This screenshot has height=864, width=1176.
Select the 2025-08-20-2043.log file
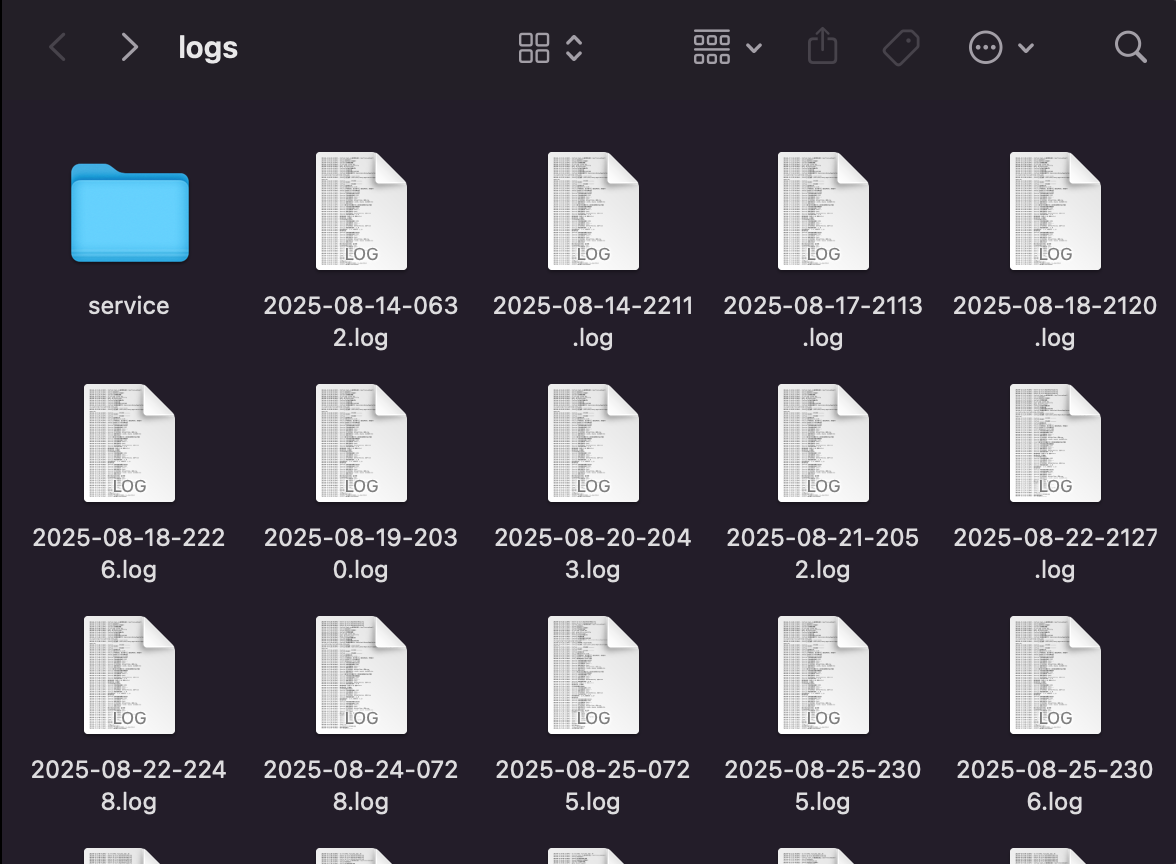point(593,444)
